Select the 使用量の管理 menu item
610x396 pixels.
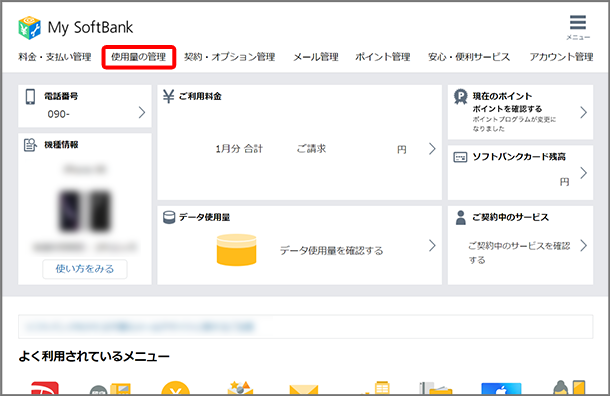click(x=139, y=57)
